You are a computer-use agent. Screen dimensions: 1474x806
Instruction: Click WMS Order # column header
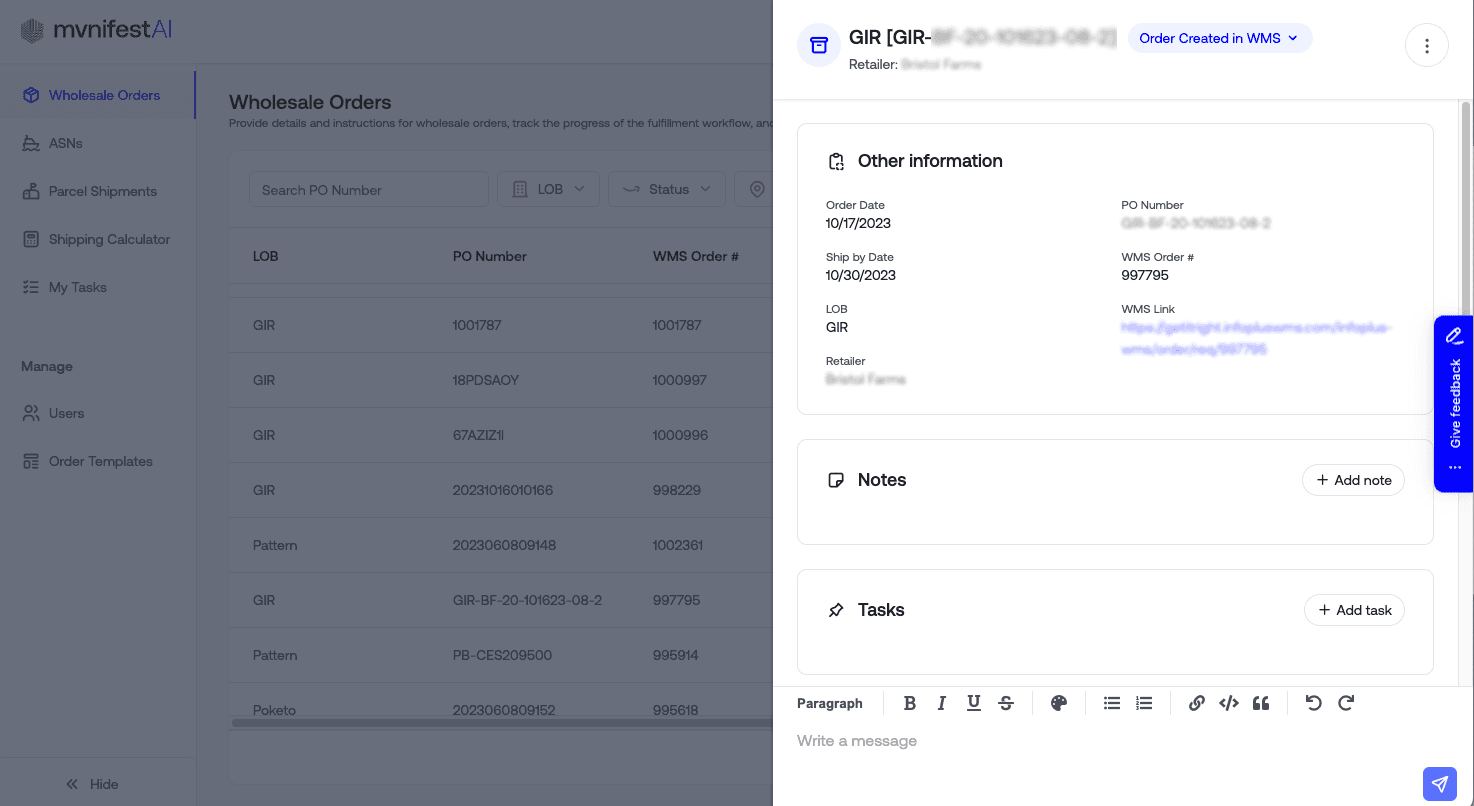(x=696, y=256)
